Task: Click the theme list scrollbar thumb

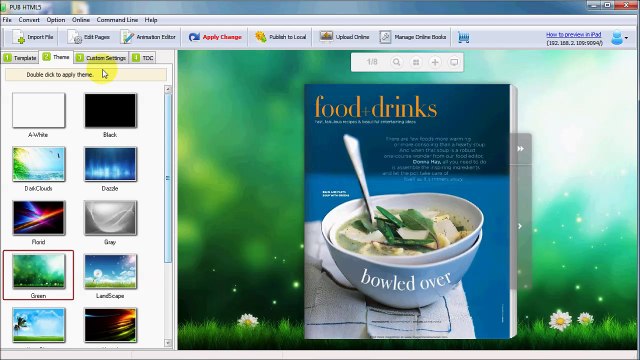Action: click(x=168, y=178)
